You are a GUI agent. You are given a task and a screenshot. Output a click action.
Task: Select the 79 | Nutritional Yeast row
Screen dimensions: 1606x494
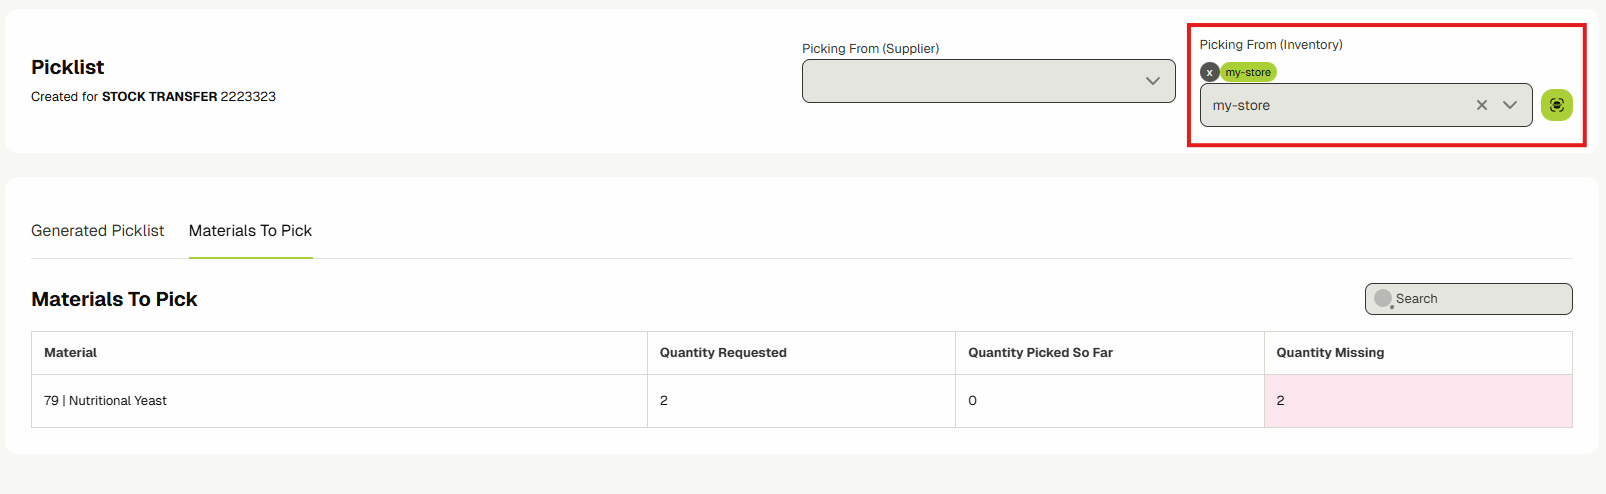tap(105, 401)
